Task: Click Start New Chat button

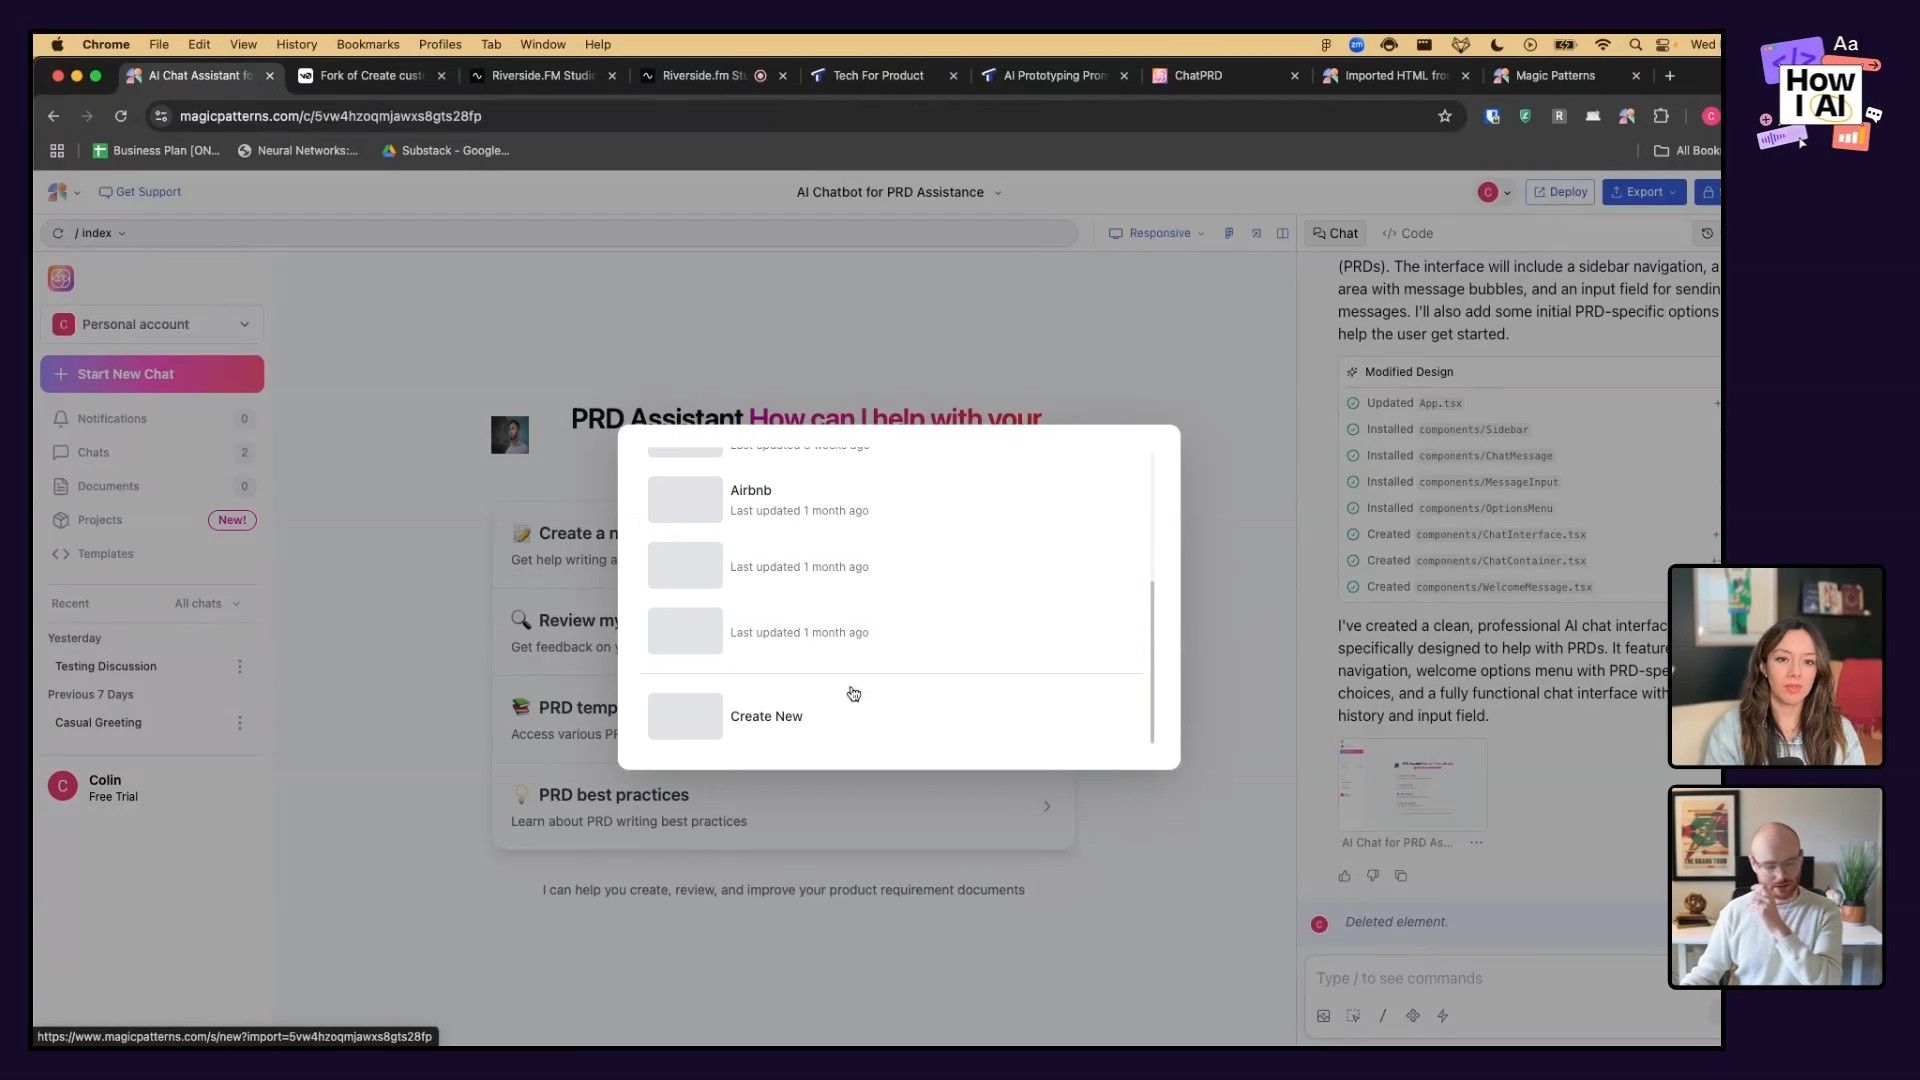Action: (152, 374)
